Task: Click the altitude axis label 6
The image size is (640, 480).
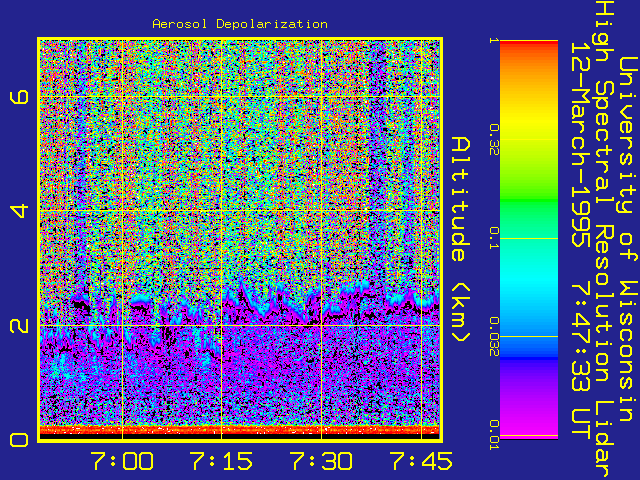Action: point(19,97)
